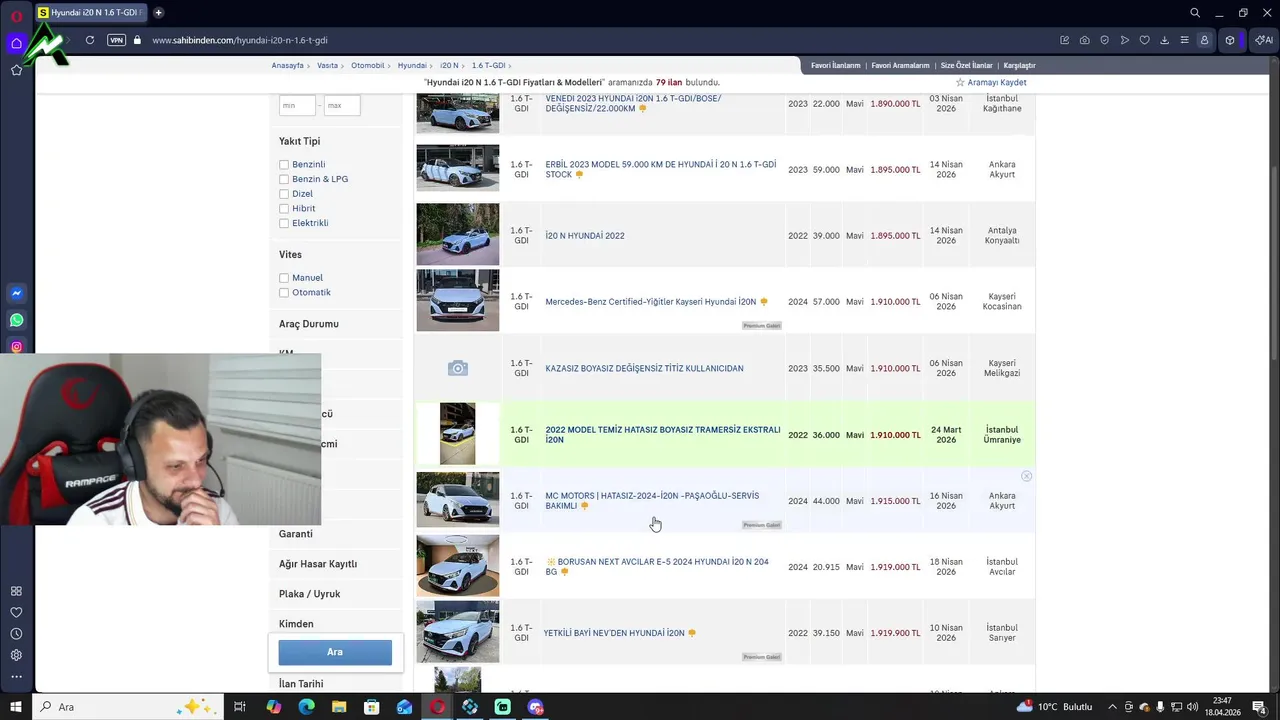Open Mercedes-Benz Certified listing car thumbnail

coord(458,300)
